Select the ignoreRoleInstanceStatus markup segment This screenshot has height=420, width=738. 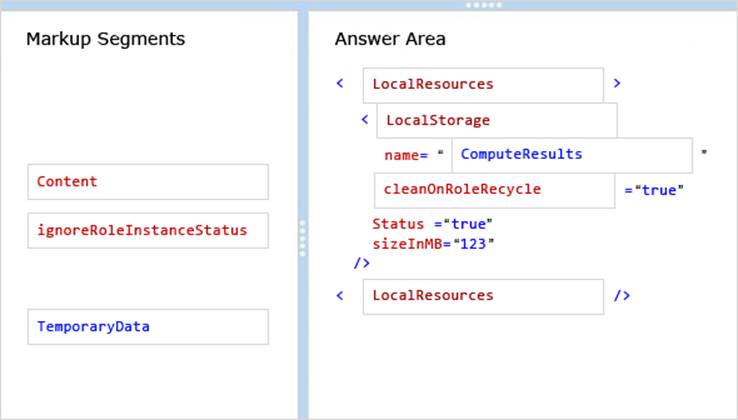click(x=147, y=230)
